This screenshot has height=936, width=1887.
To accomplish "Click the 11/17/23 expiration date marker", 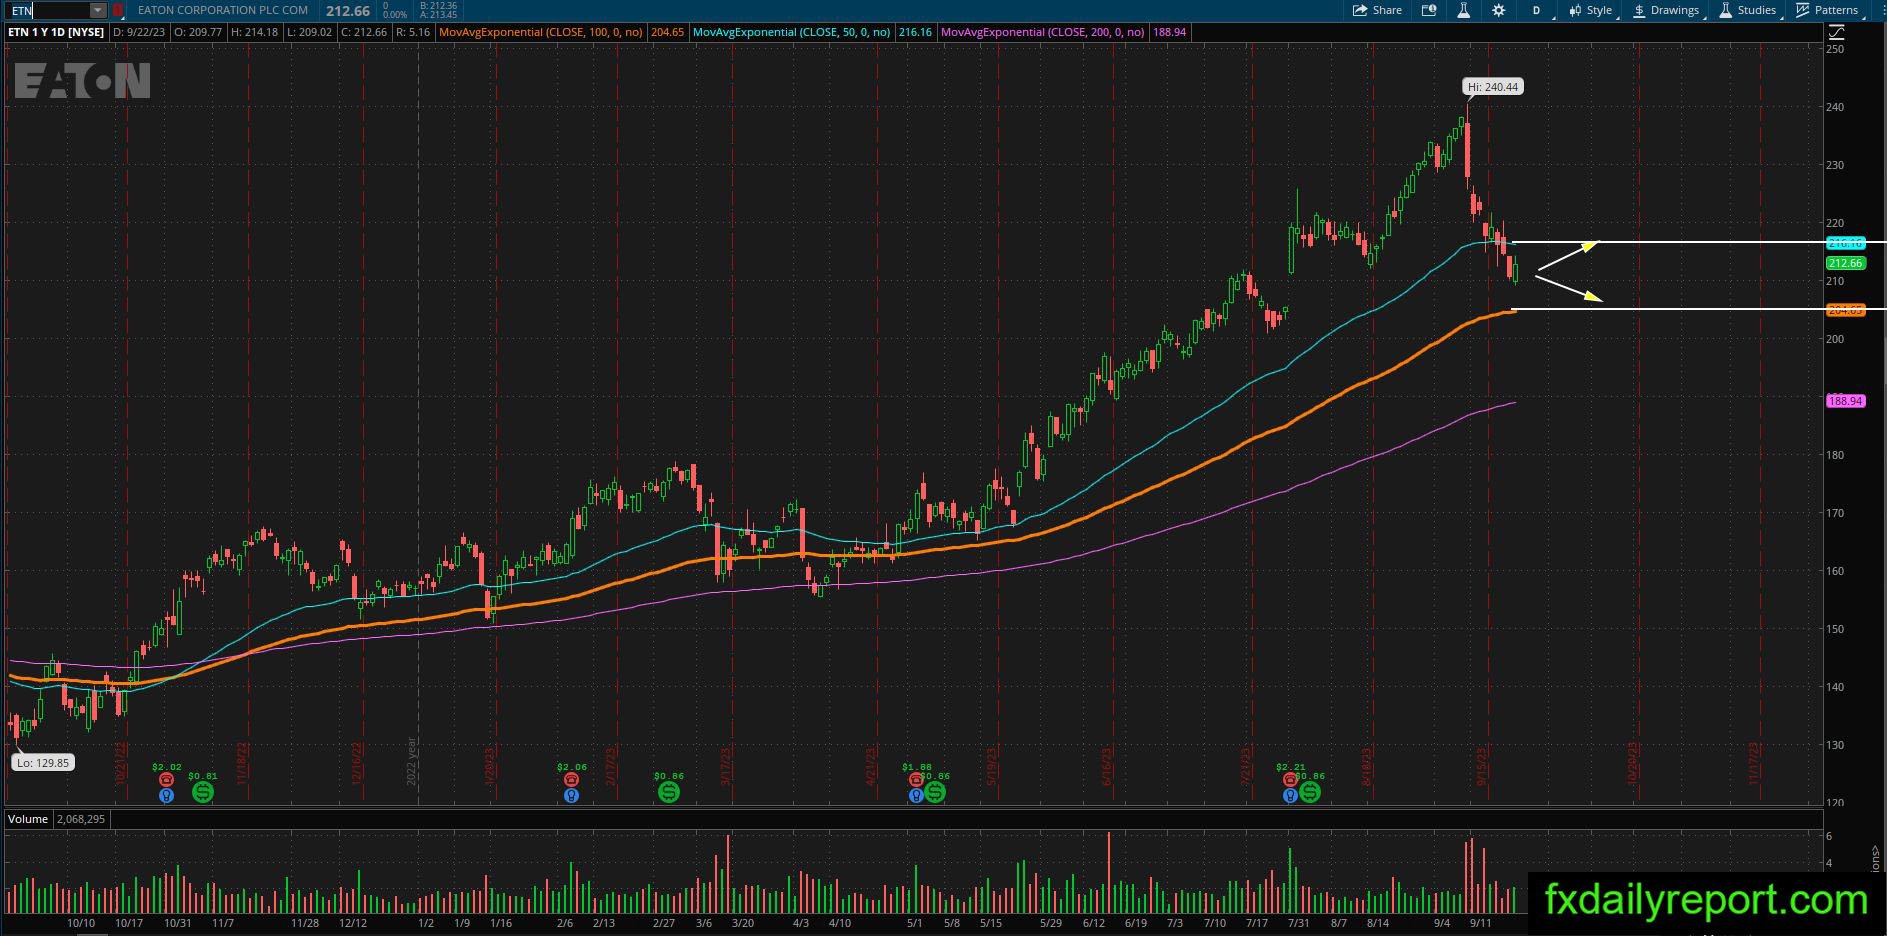I will pyautogui.click(x=1753, y=763).
